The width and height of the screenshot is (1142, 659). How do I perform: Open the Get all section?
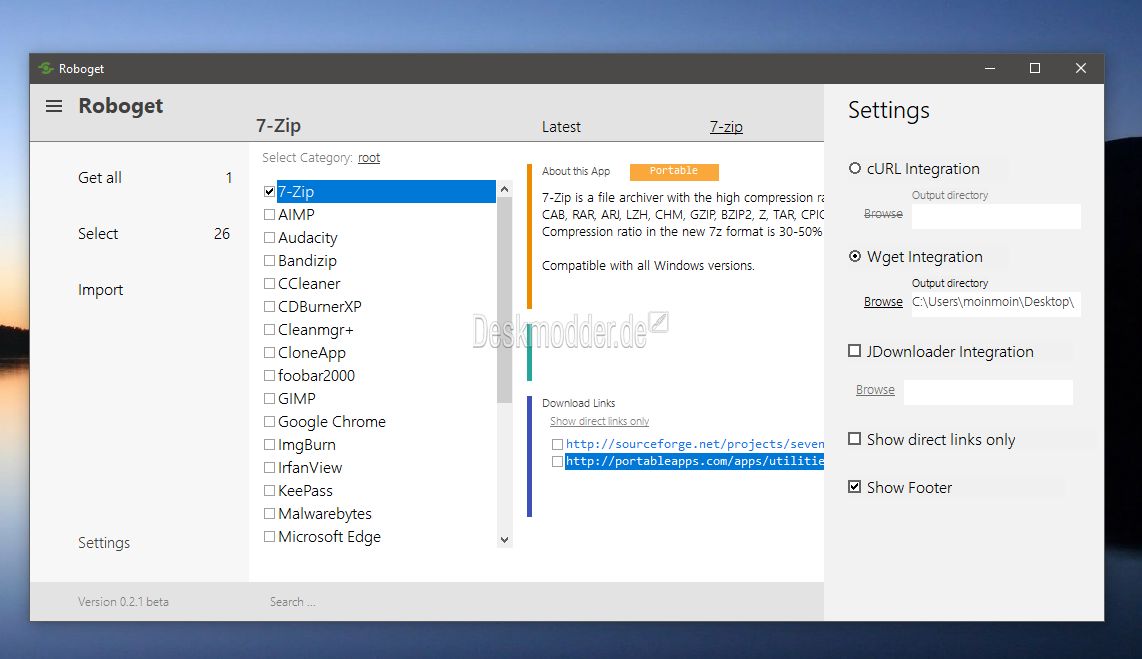pyautogui.click(x=100, y=178)
